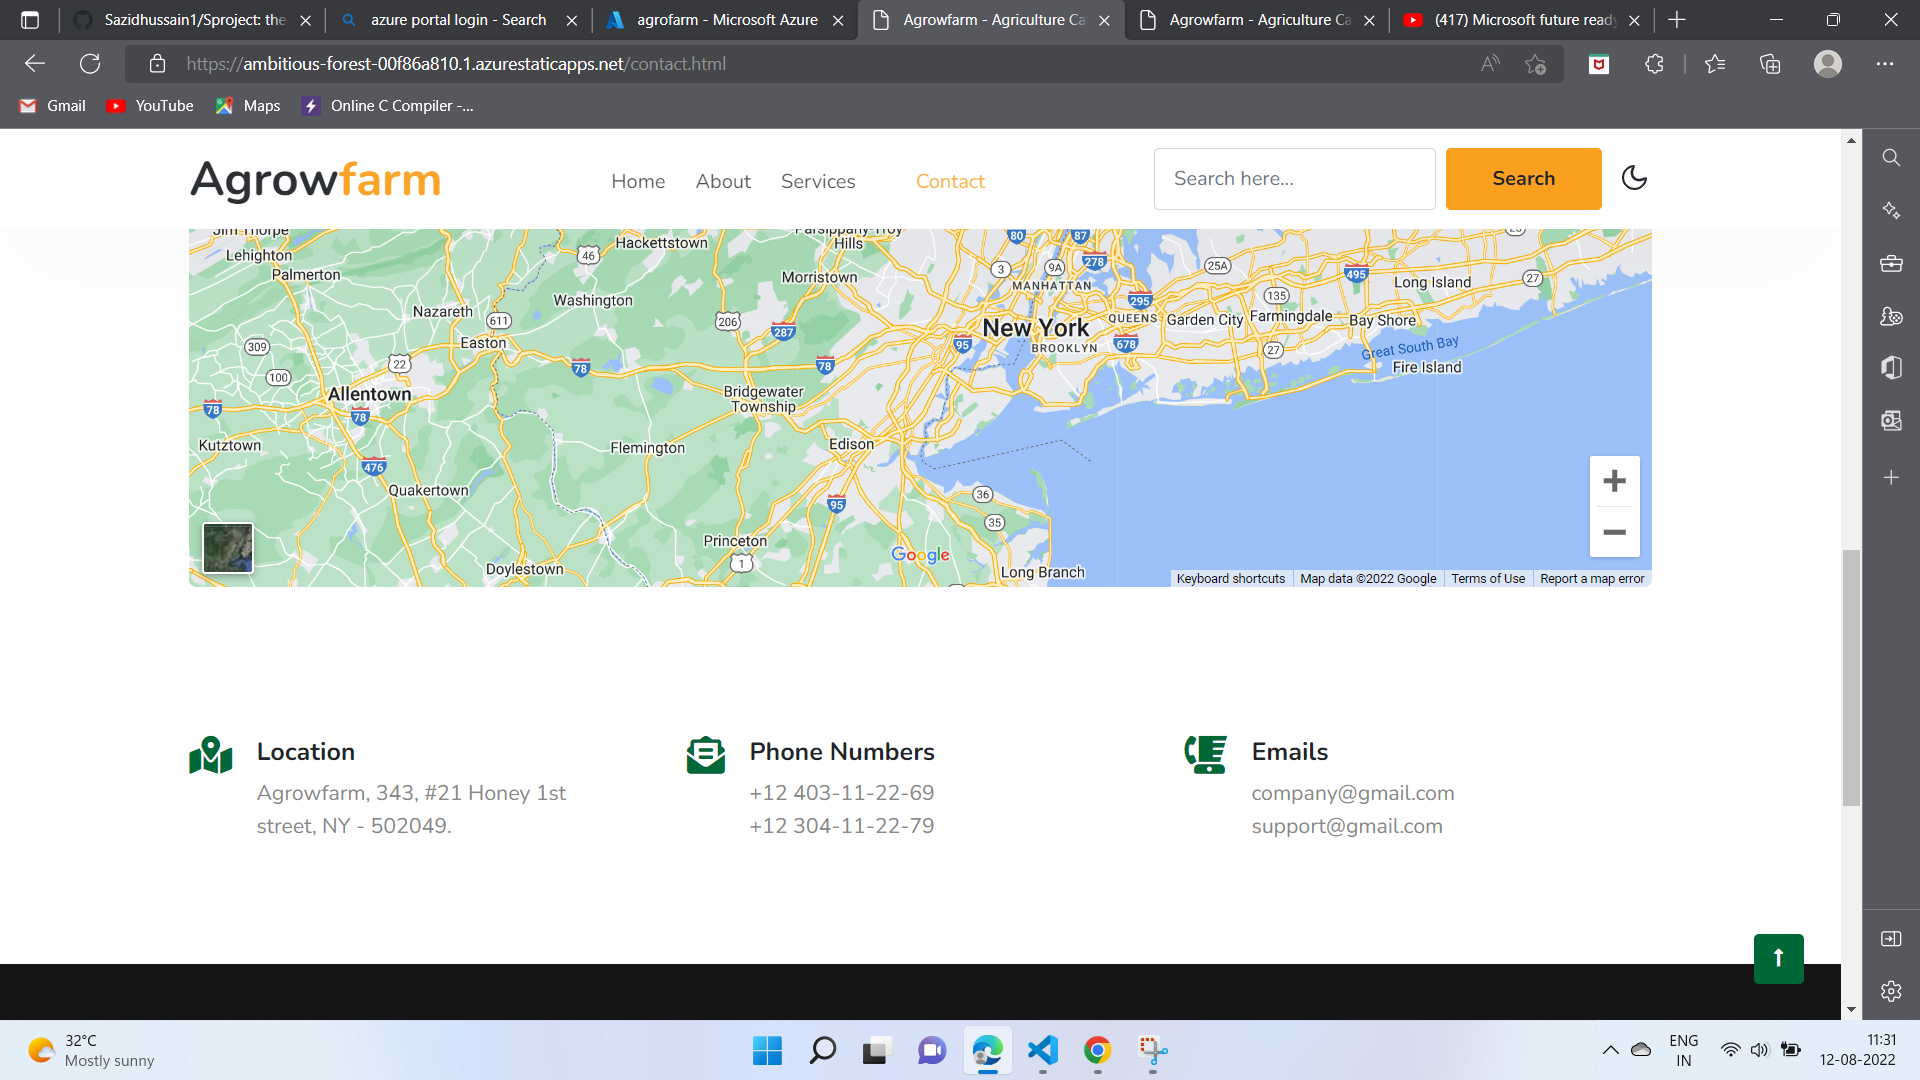Open Gmail bookmark
The width and height of the screenshot is (1920, 1080).
(x=53, y=106)
